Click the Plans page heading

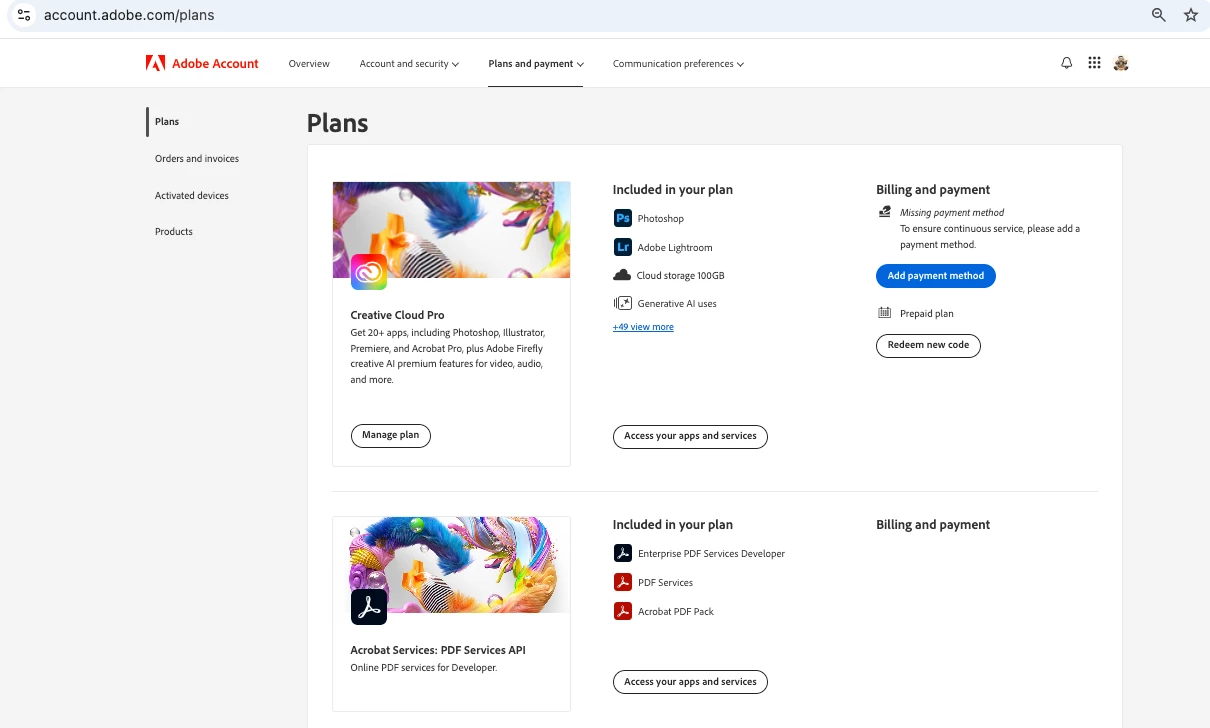[x=338, y=123]
